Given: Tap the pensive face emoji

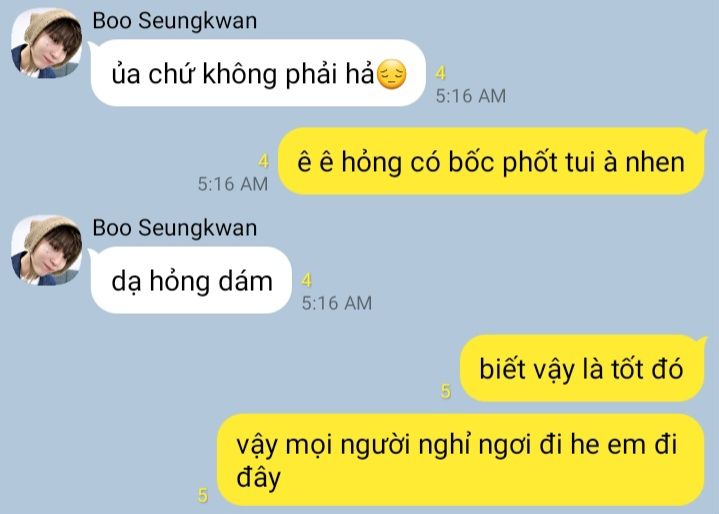Looking at the screenshot, I should 391,74.
